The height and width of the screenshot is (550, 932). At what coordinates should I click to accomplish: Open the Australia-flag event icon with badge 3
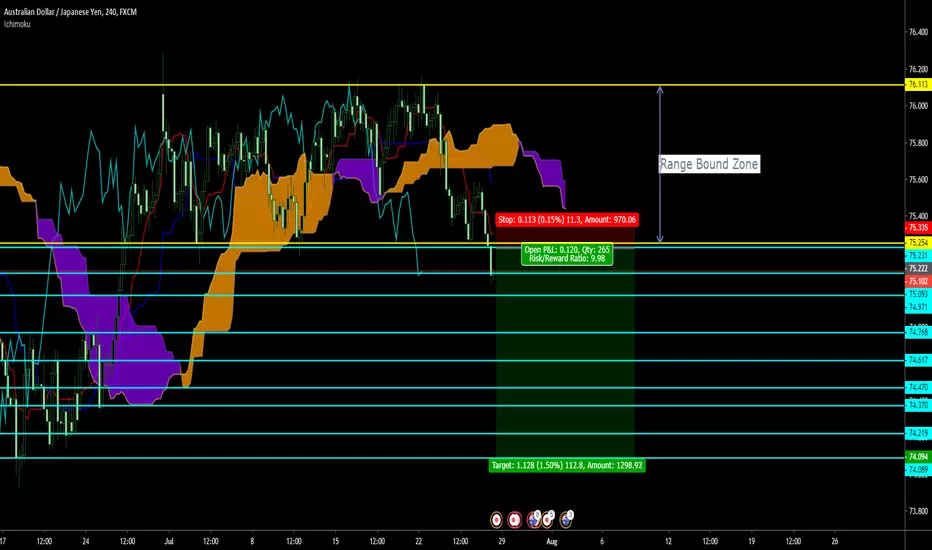click(x=566, y=520)
